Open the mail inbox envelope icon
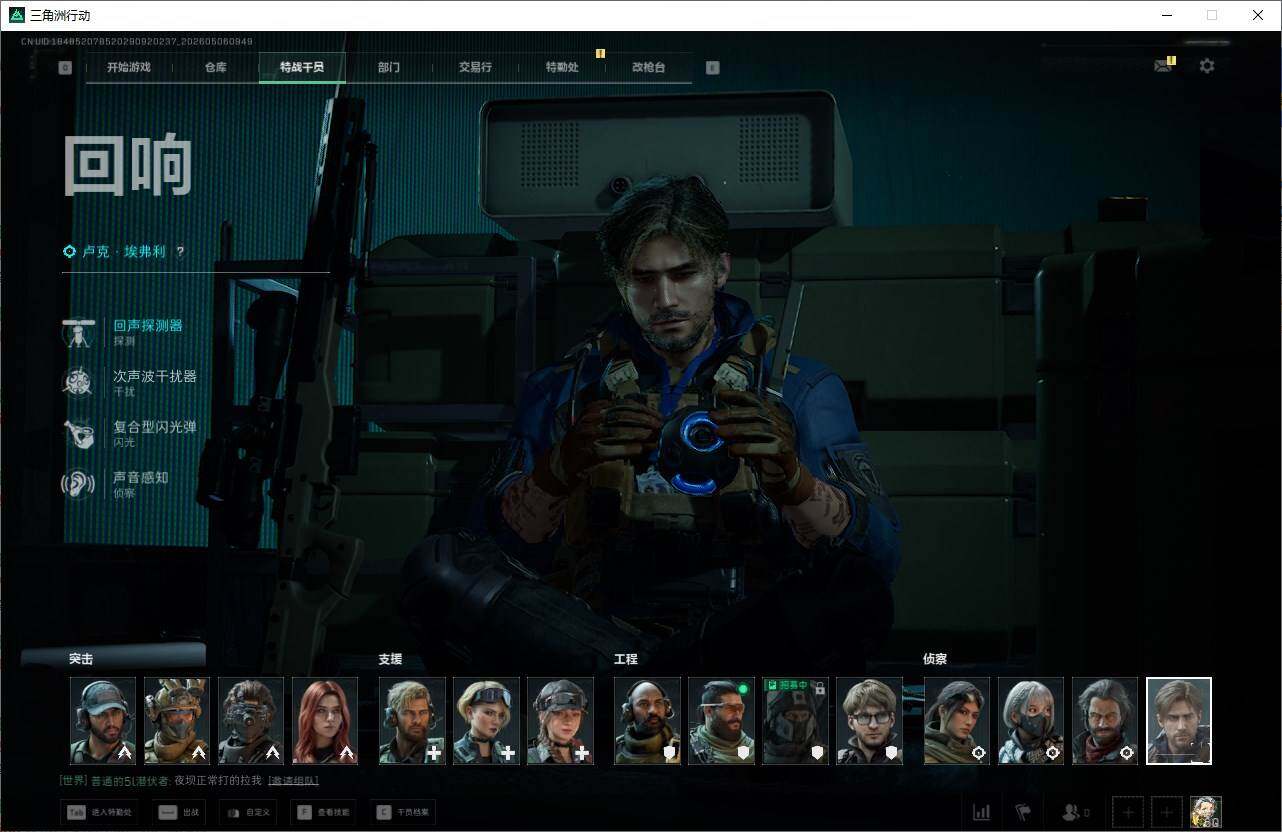The height and width of the screenshot is (832, 1282). pyautogui.click(x=1162, y=66)
